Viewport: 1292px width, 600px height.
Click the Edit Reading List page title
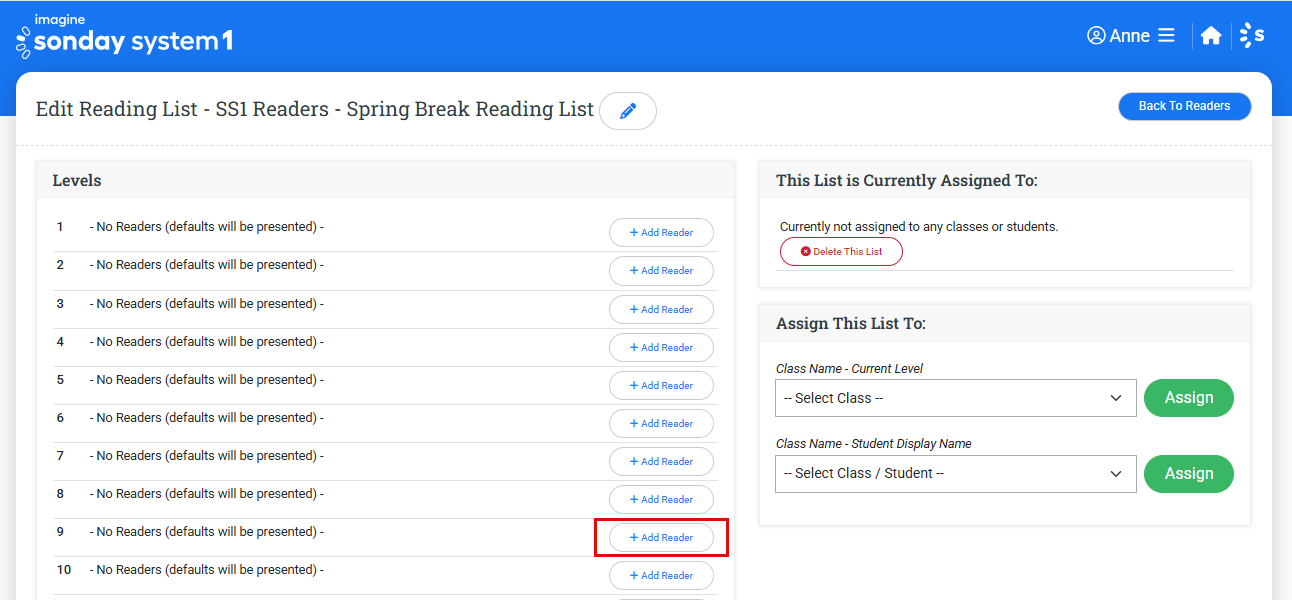tap(314, 108)
